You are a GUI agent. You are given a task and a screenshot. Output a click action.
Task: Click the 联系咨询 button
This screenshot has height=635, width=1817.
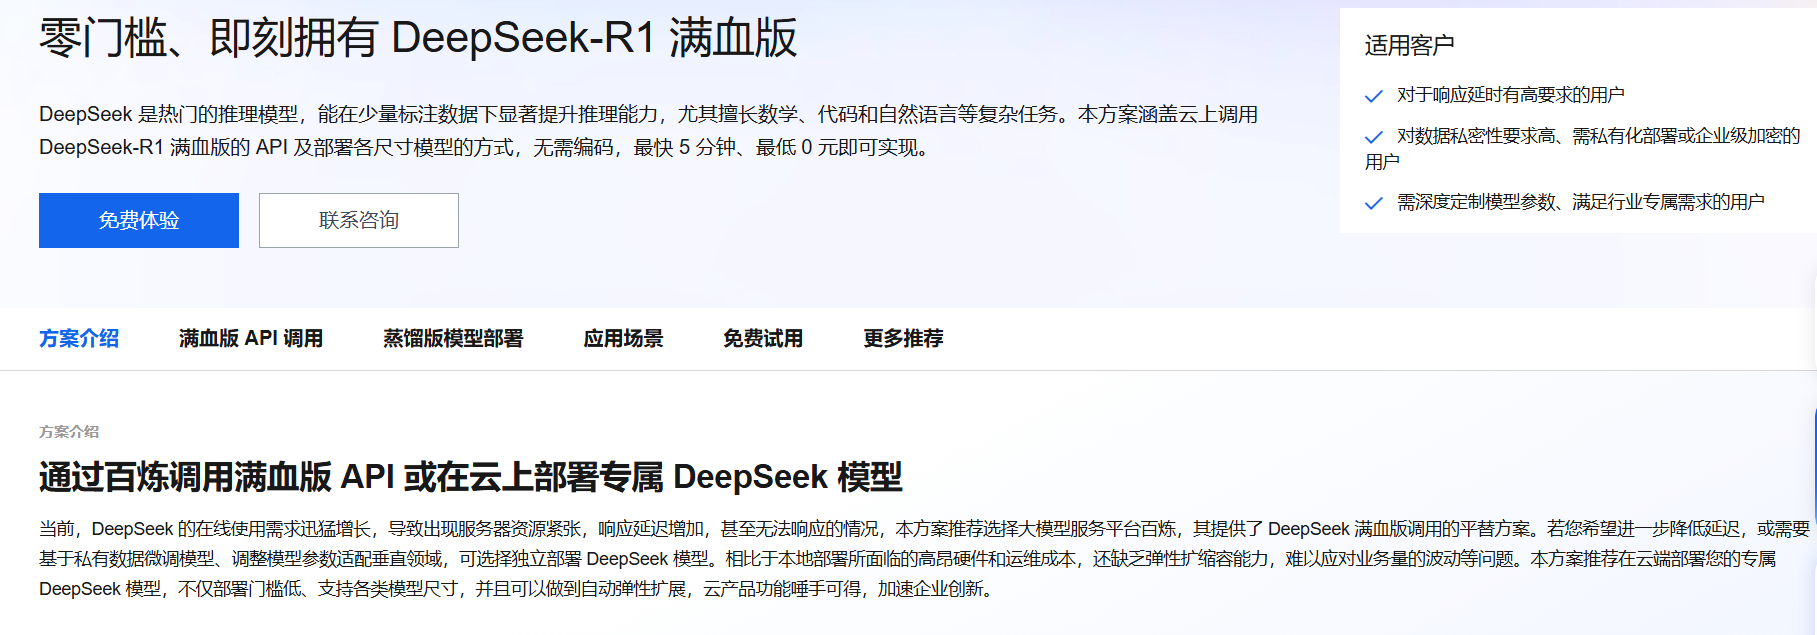coord(359,220)
